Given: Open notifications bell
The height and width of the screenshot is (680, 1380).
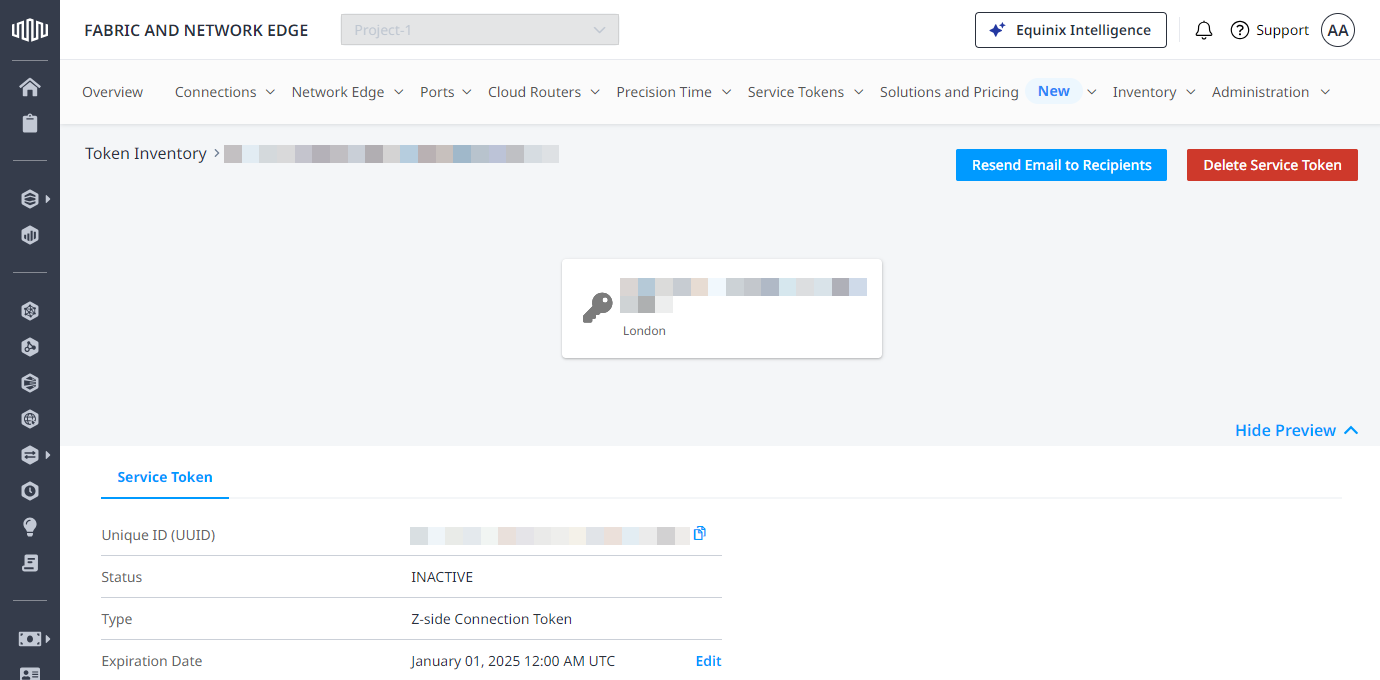Looking at the screenshot, I should (1204, 30).
